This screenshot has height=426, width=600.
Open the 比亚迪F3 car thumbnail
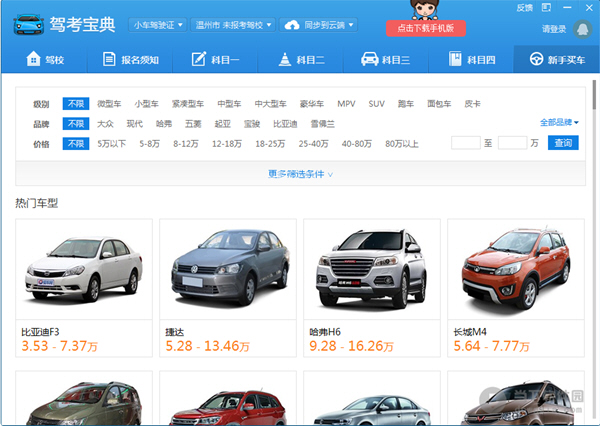(x=84, y=269)
